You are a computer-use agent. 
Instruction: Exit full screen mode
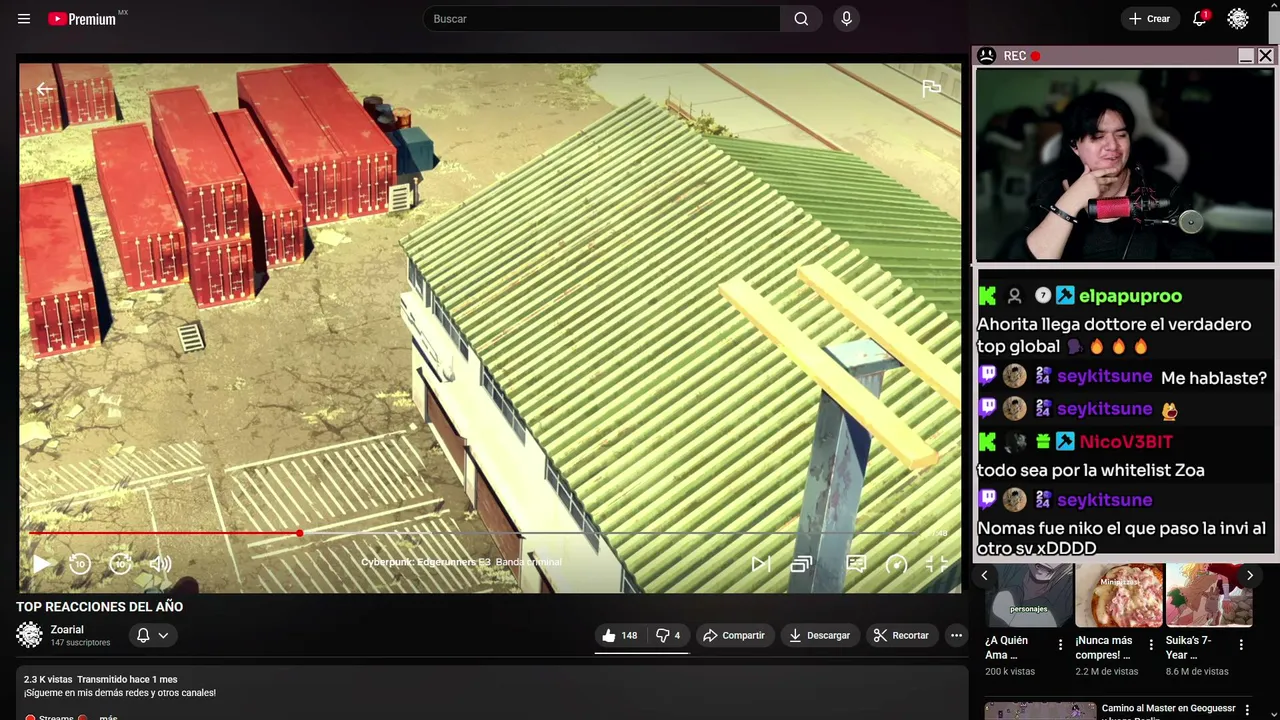(936, 564)
